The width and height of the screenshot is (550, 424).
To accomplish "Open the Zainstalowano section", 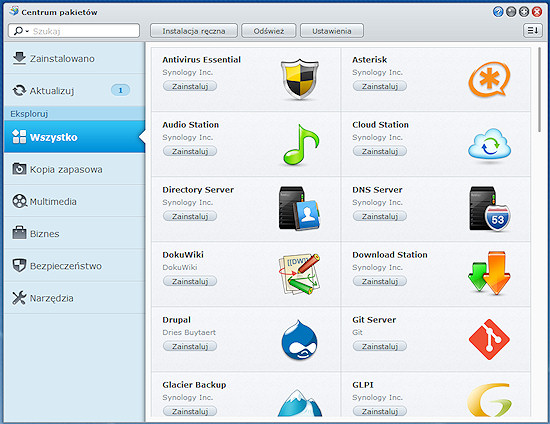I will (74, 58).
